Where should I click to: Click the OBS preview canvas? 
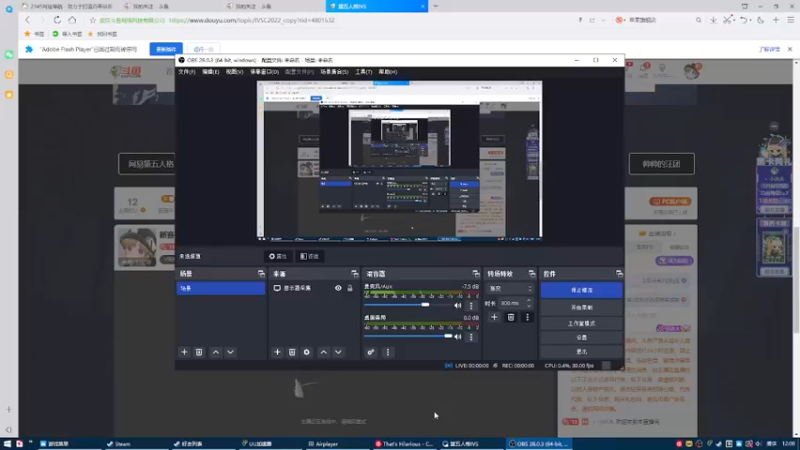point(399,160)
